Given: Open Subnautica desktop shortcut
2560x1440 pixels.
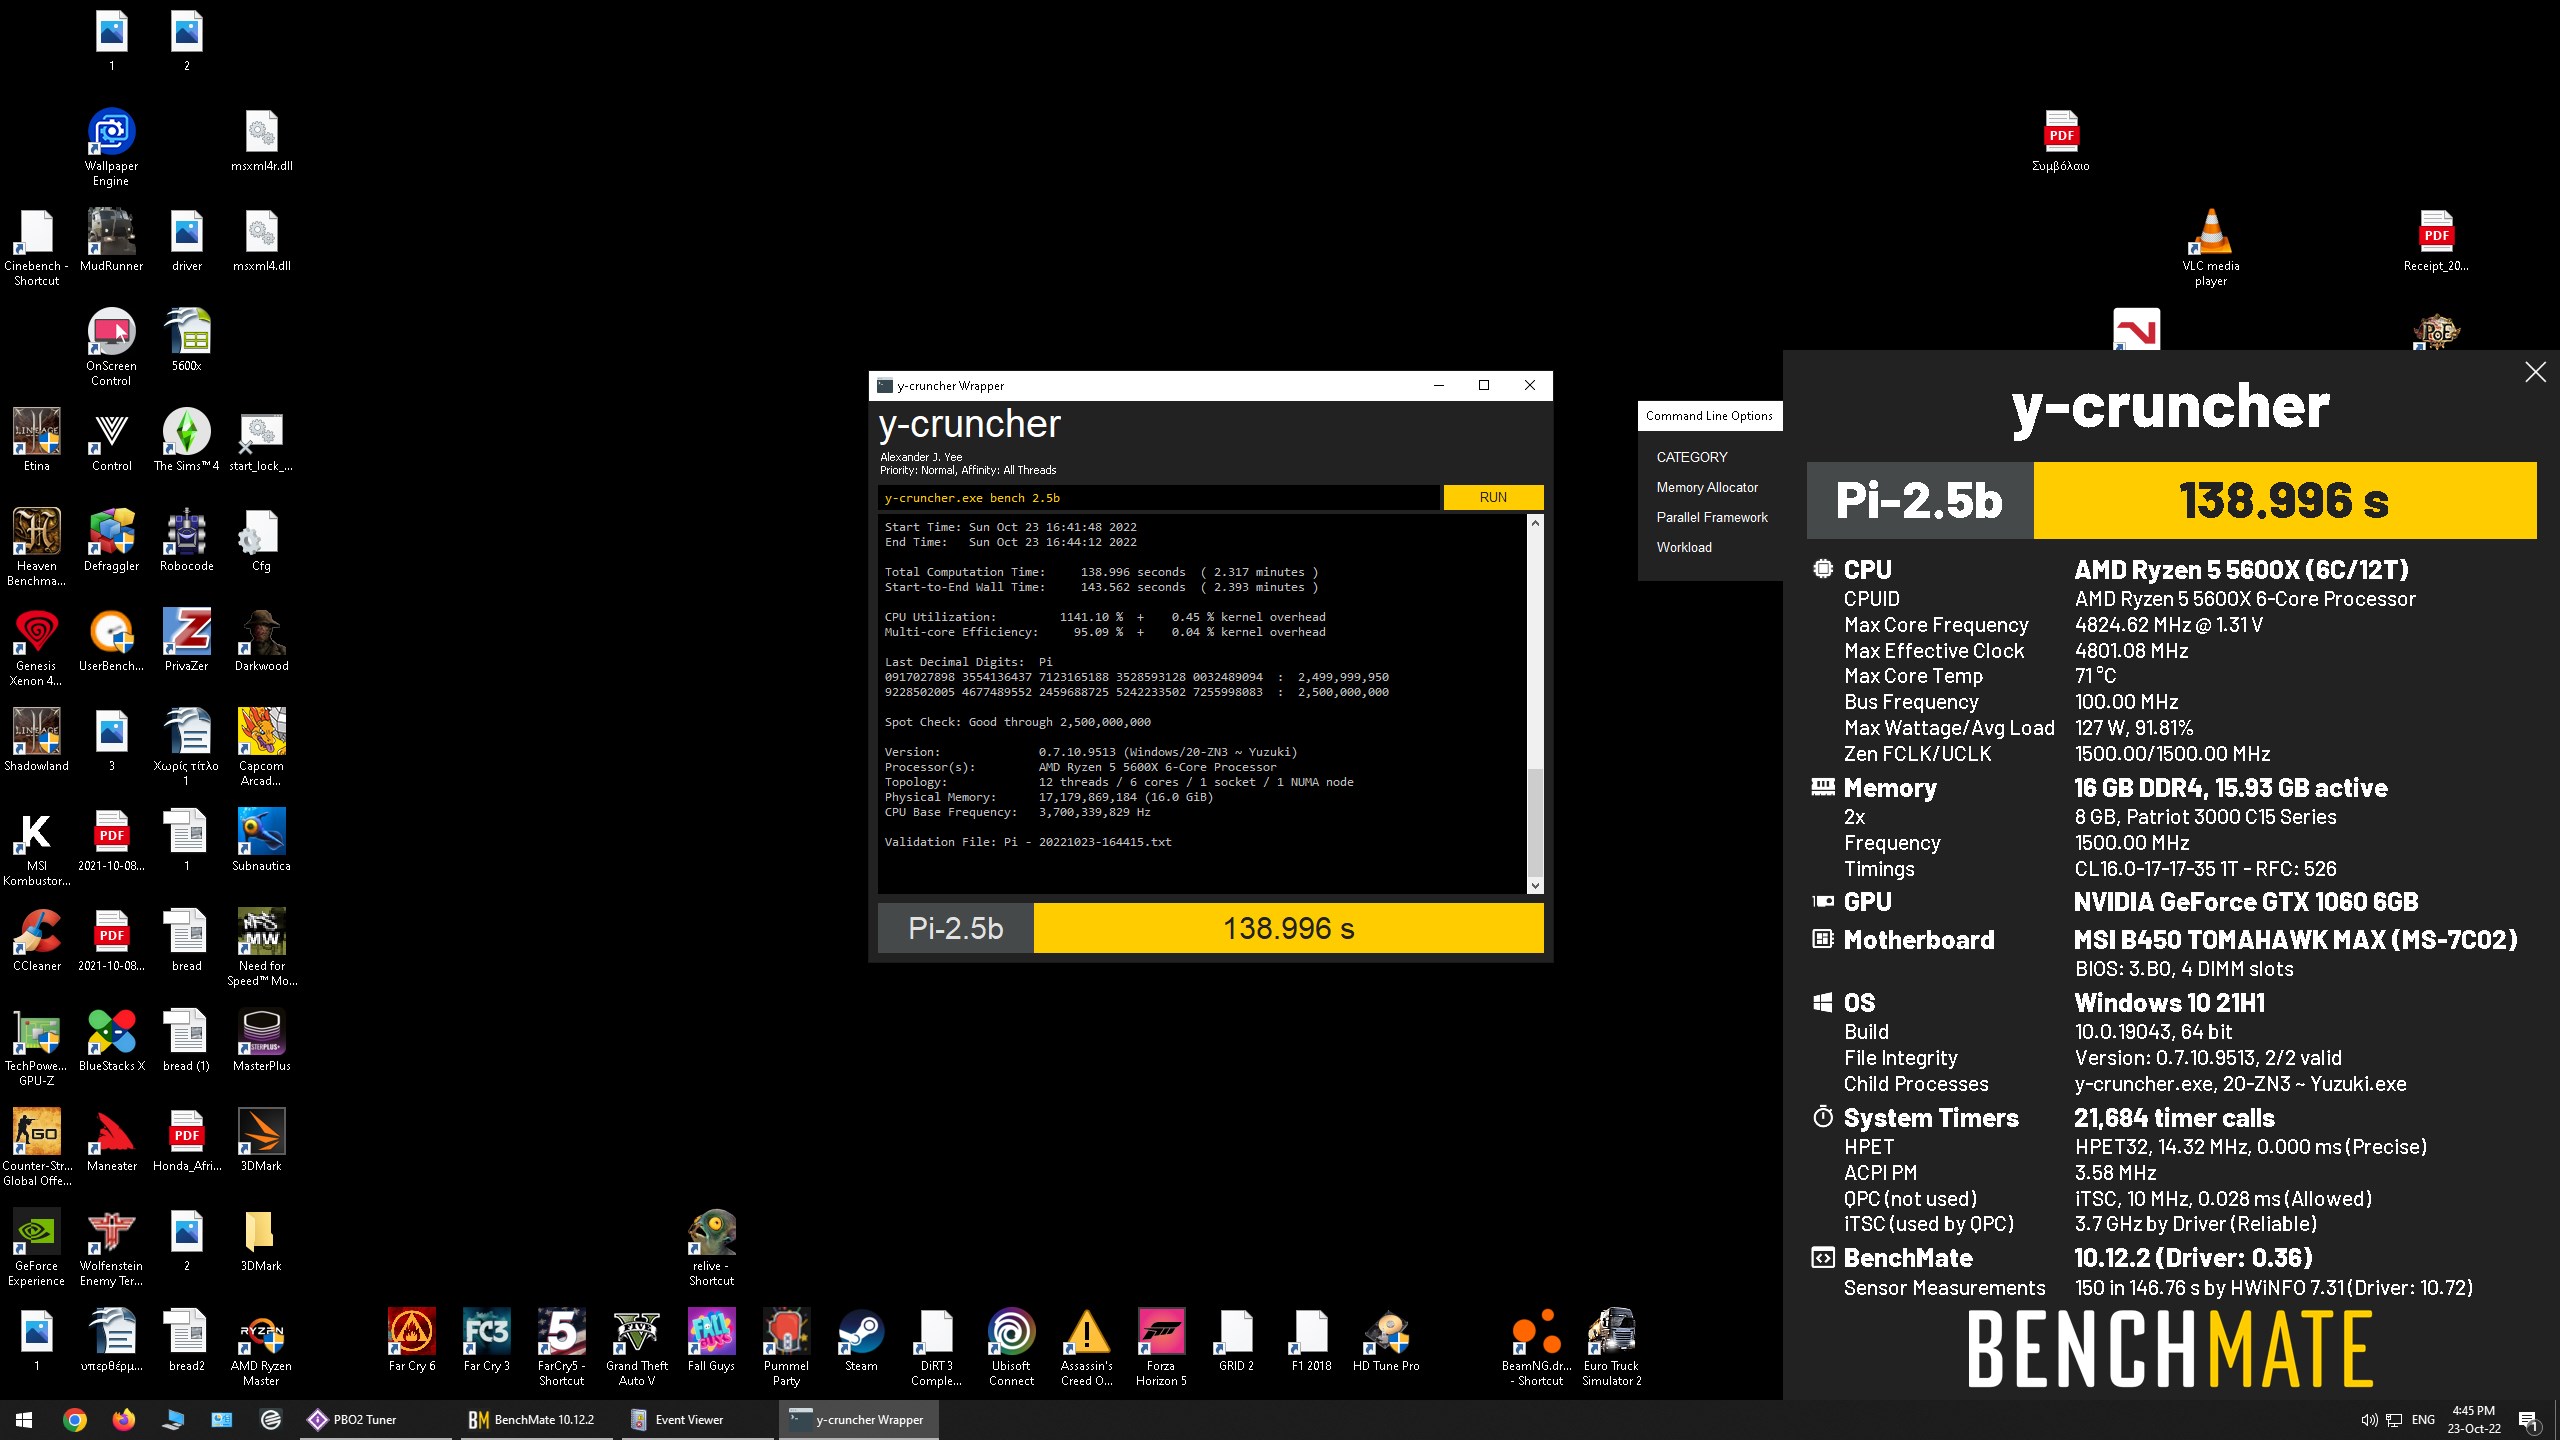Looking at the screenshot, I should click(x=261, y=840).
